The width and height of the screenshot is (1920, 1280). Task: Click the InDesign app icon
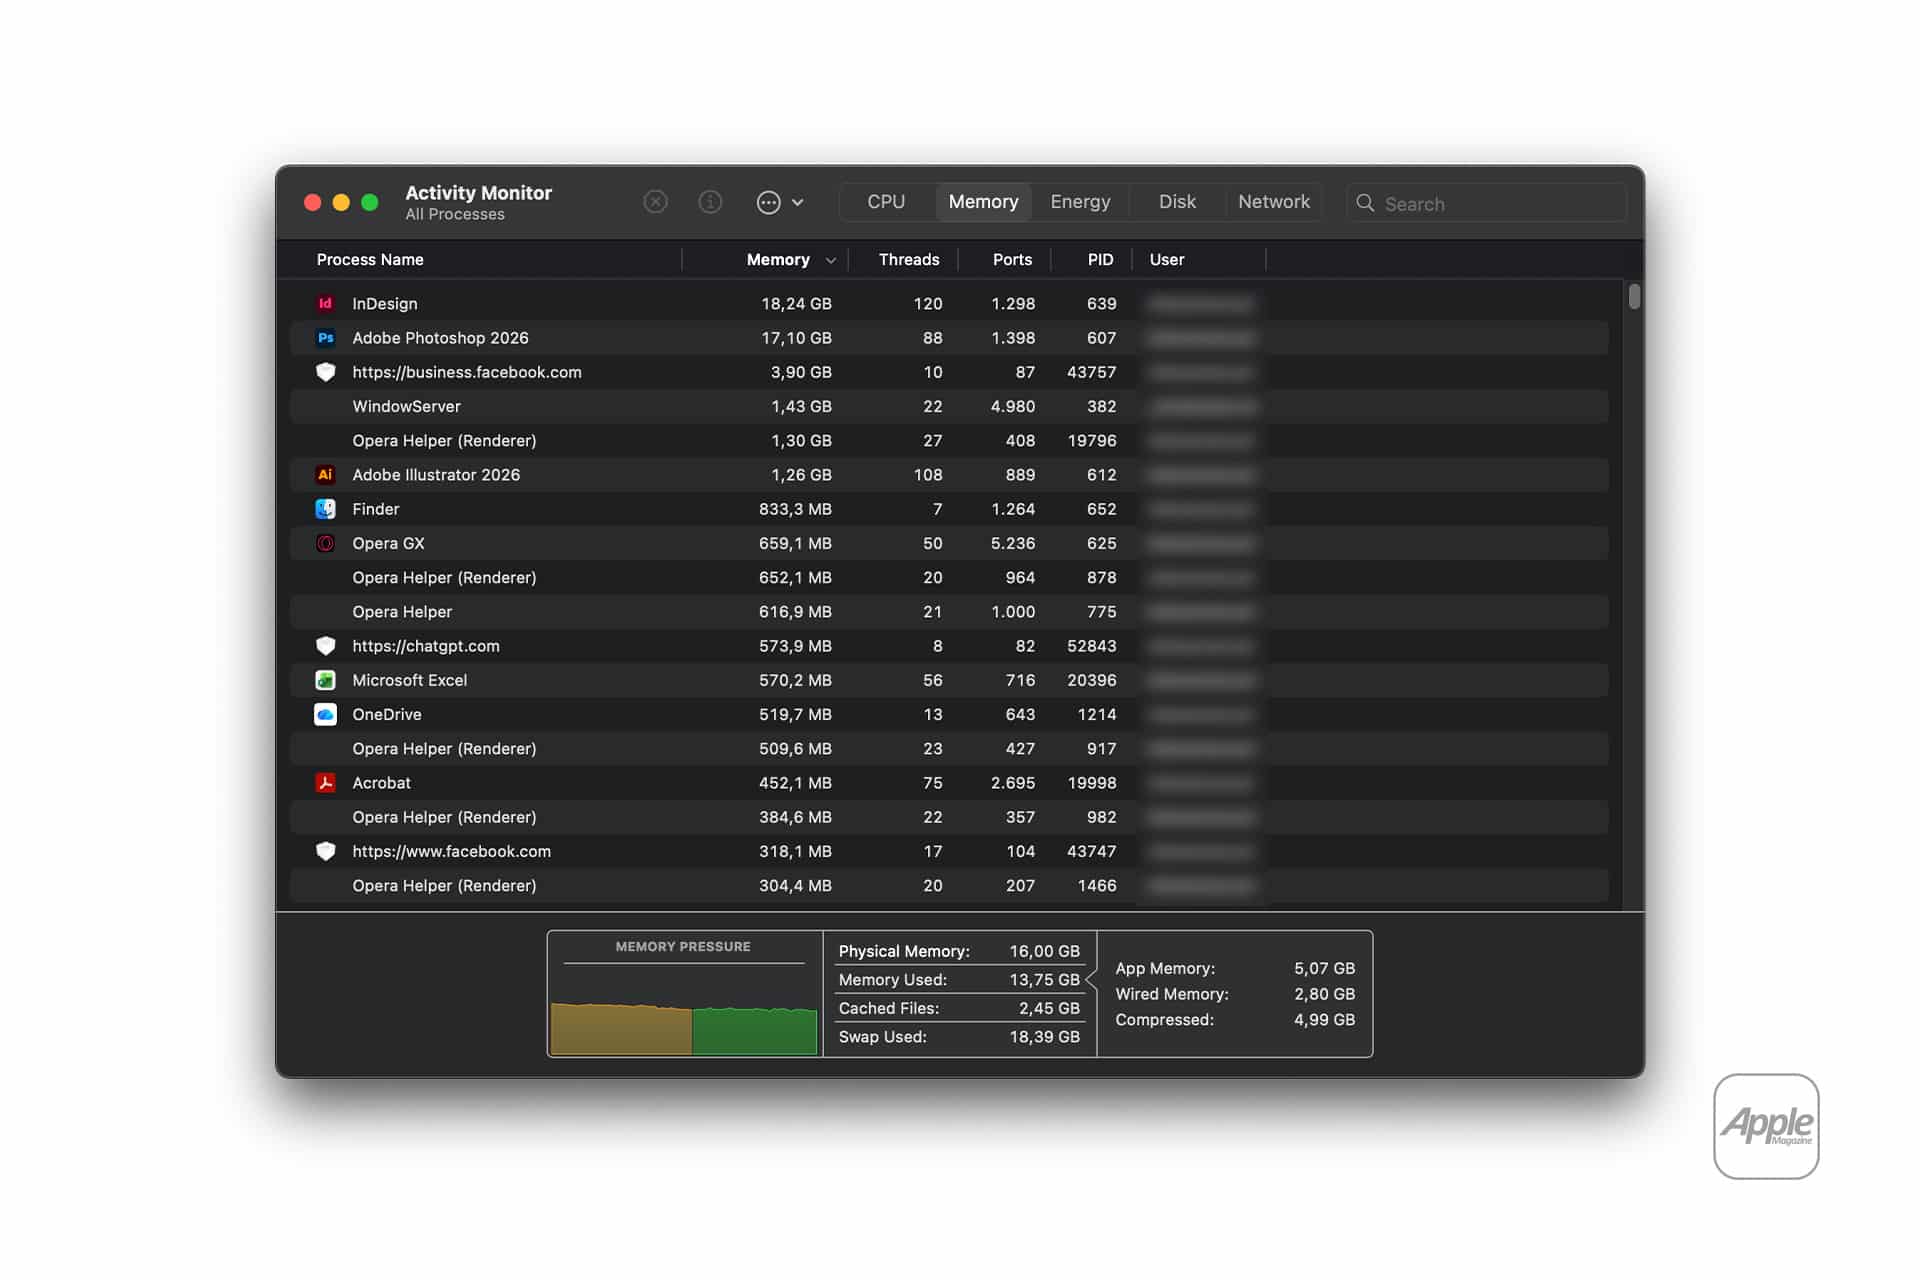(325, 303)
